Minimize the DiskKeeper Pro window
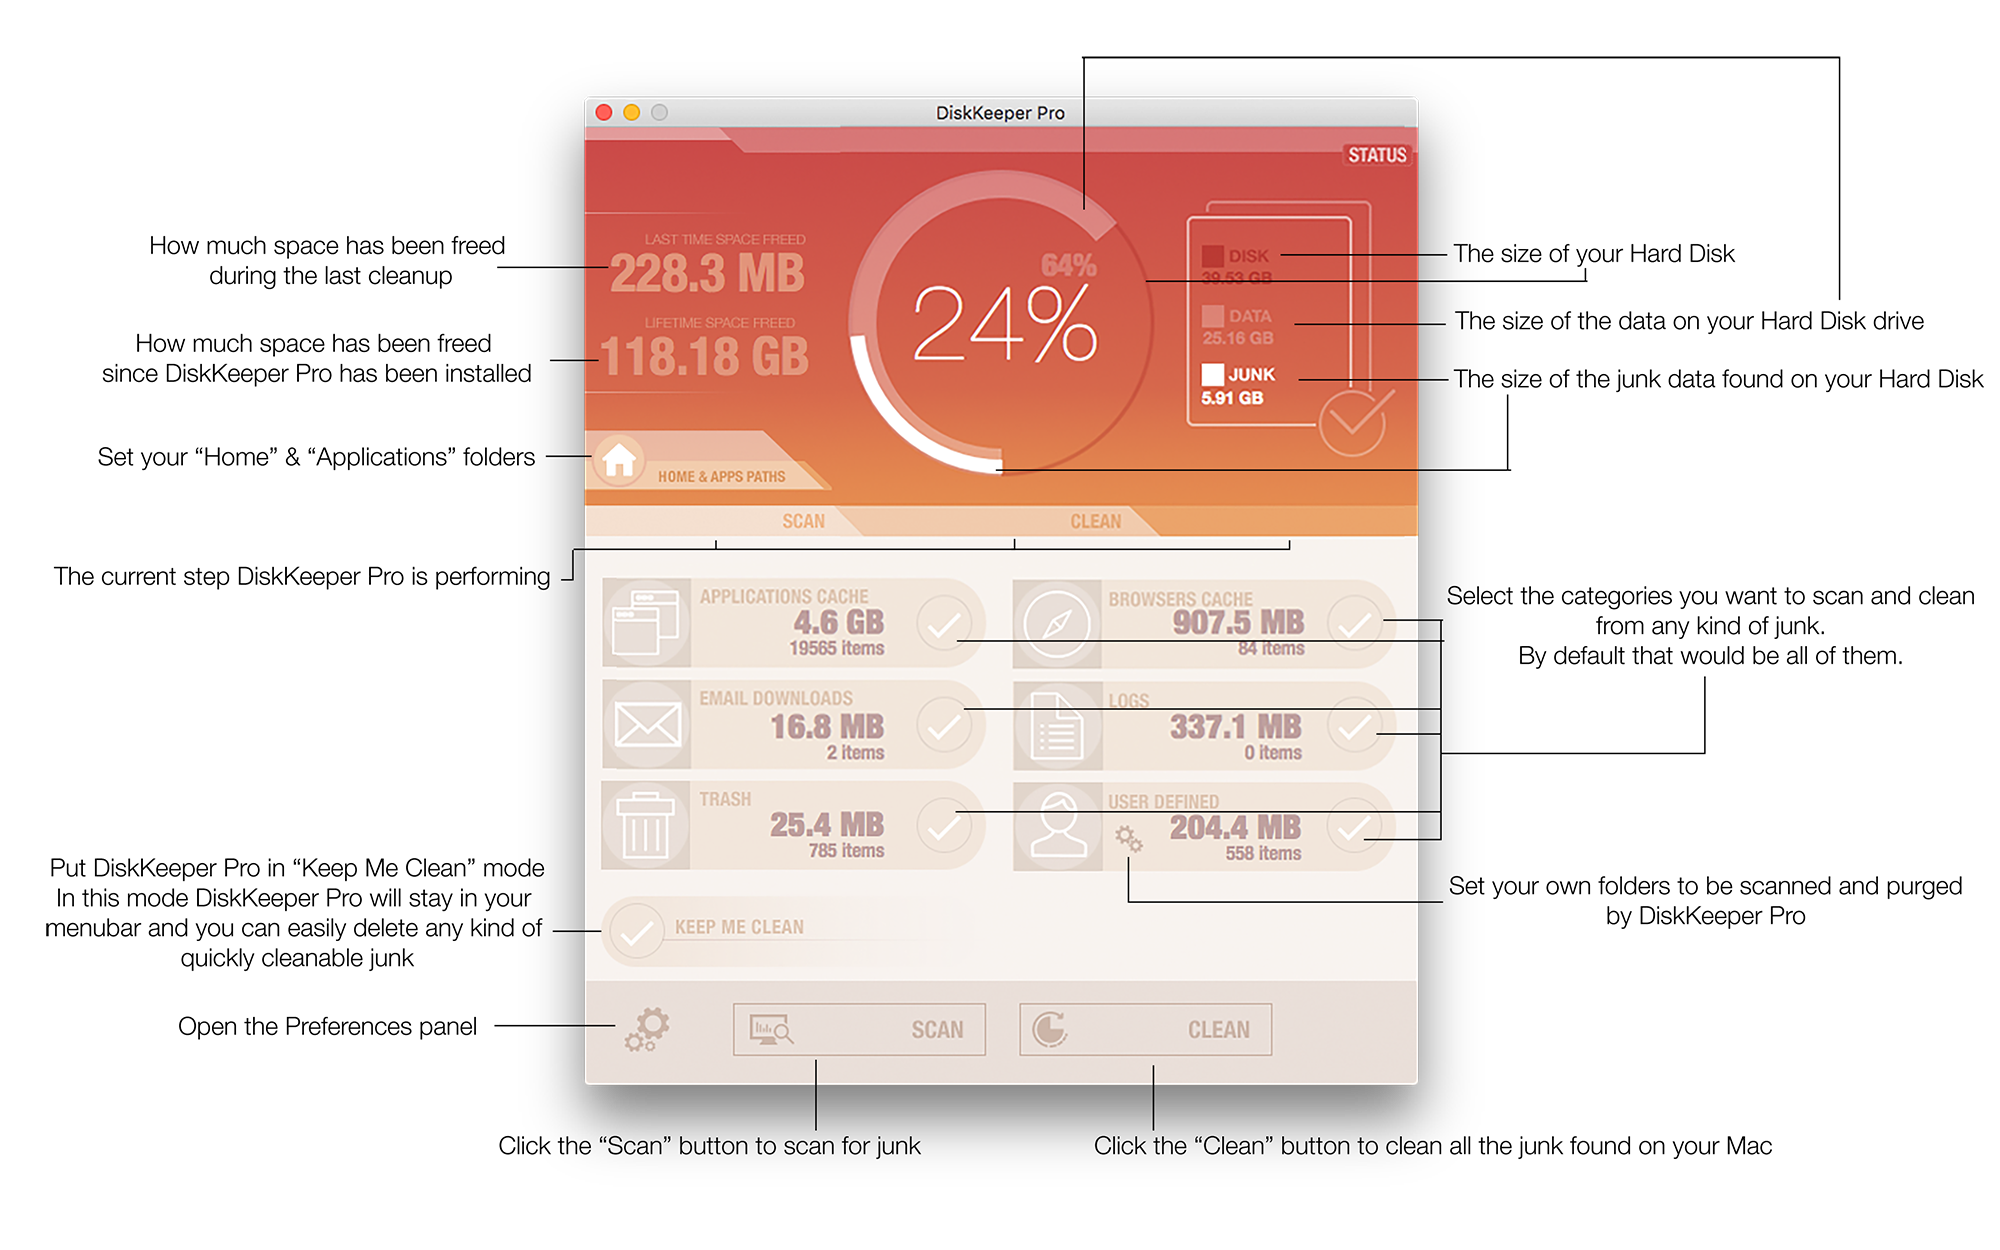The height and width of the screenshot is (1250, 2000). click(x=631, y=112)
